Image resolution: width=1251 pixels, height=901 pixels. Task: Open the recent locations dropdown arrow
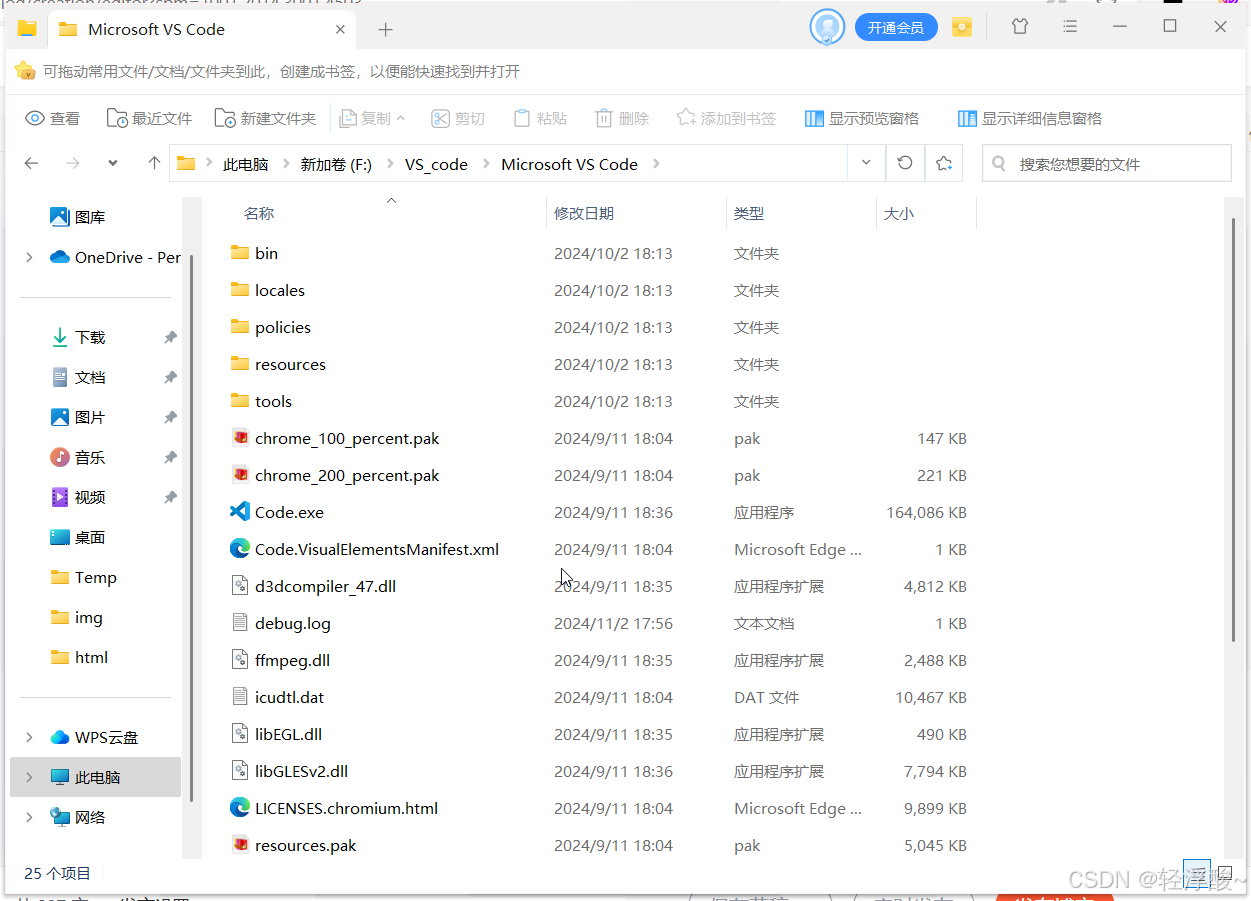(113, 163)
